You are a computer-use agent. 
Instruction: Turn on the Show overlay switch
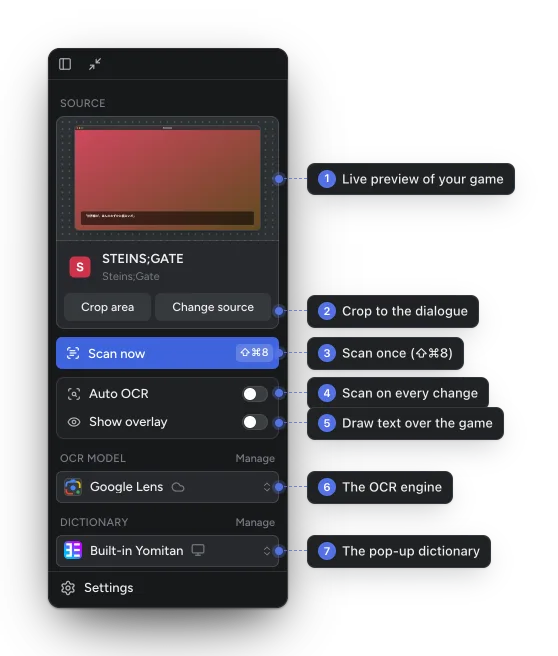[255, 422]
